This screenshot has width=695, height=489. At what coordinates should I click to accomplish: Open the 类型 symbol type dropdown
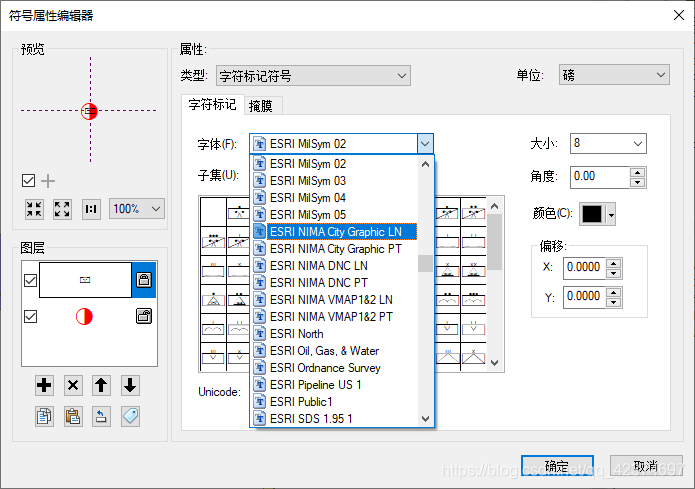(x=313, y=76)
